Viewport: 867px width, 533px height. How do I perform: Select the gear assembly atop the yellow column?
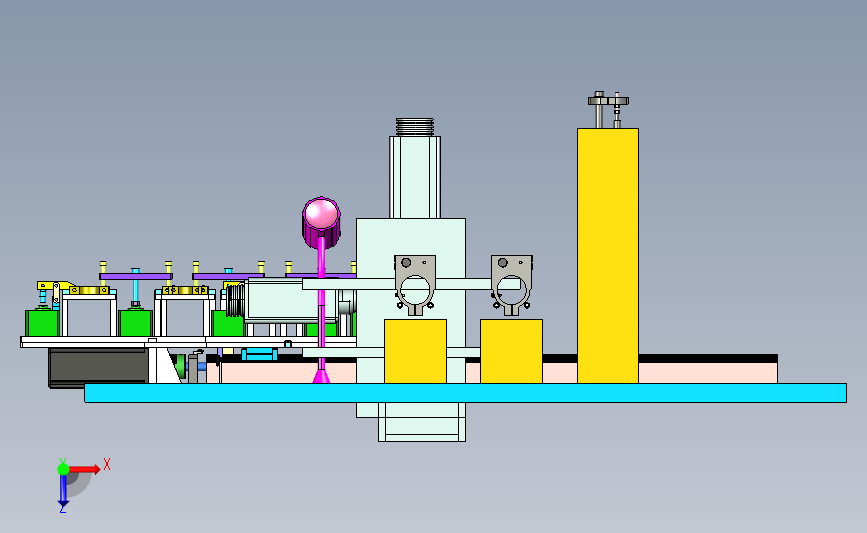(x=608, y=109)
